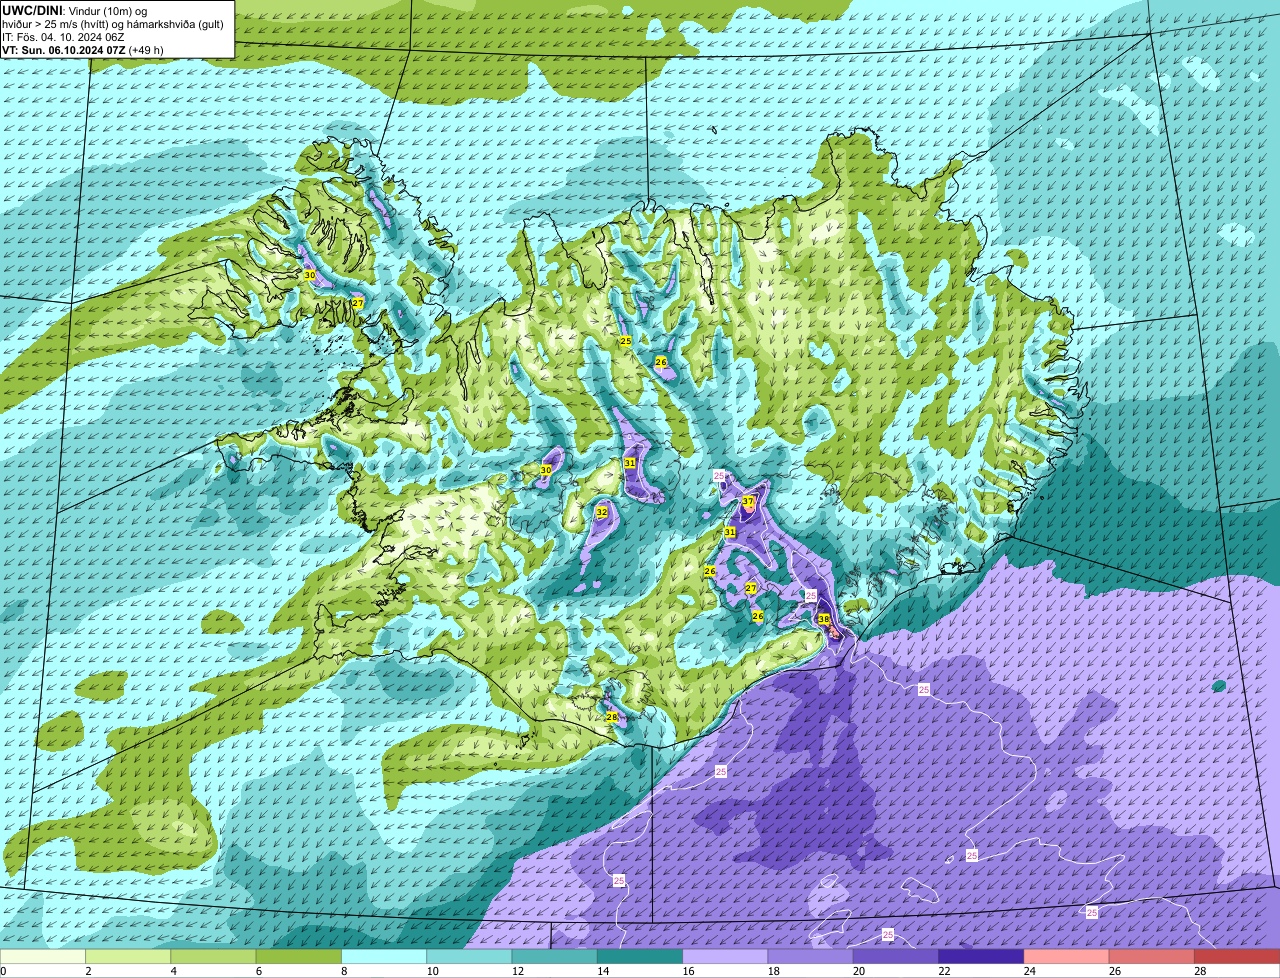Pick the red legend swatch above 28 m/s

tap(1237, 957)
